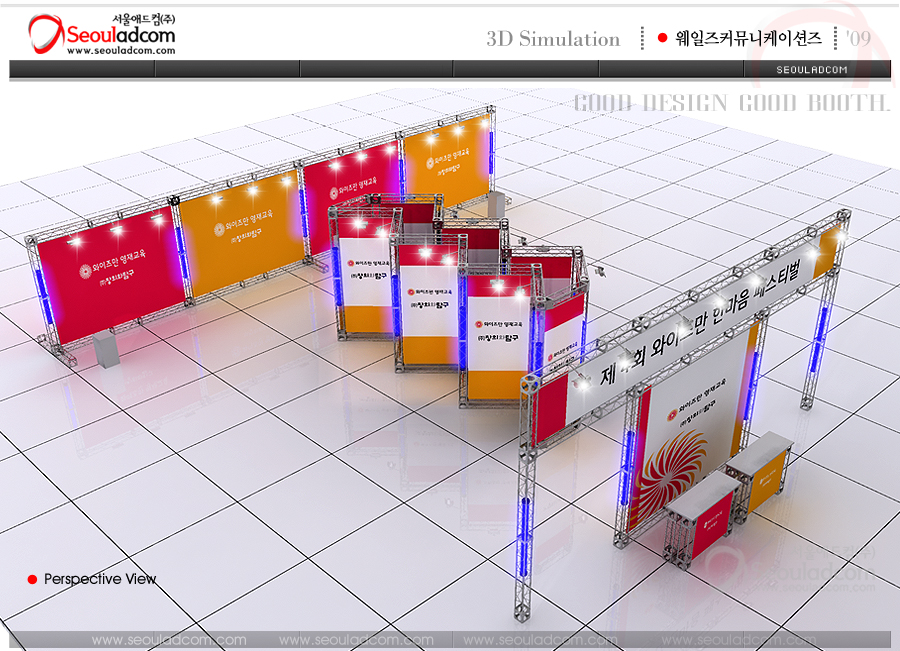
Task: Click the SEOULADCOM label in the dark bar
Action: [812, 69]
